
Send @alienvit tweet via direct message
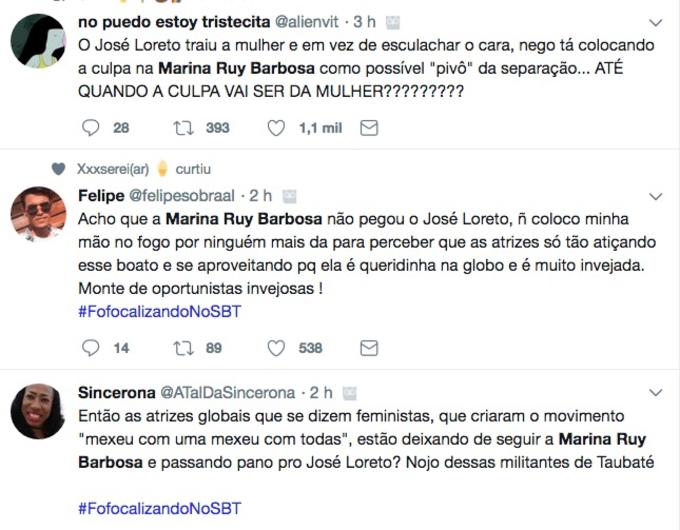(369, 128)
